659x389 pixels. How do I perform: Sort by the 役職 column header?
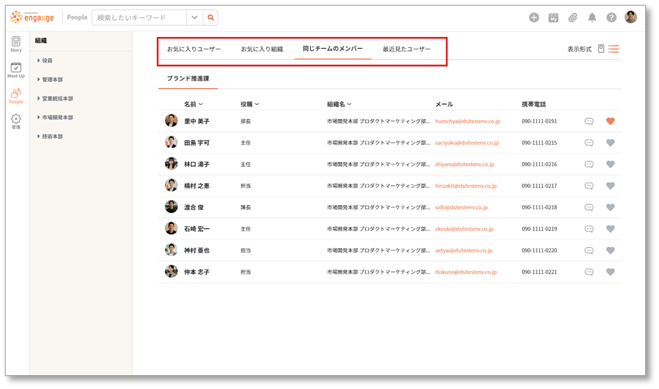pyautogui.click(x=249, y=104)
